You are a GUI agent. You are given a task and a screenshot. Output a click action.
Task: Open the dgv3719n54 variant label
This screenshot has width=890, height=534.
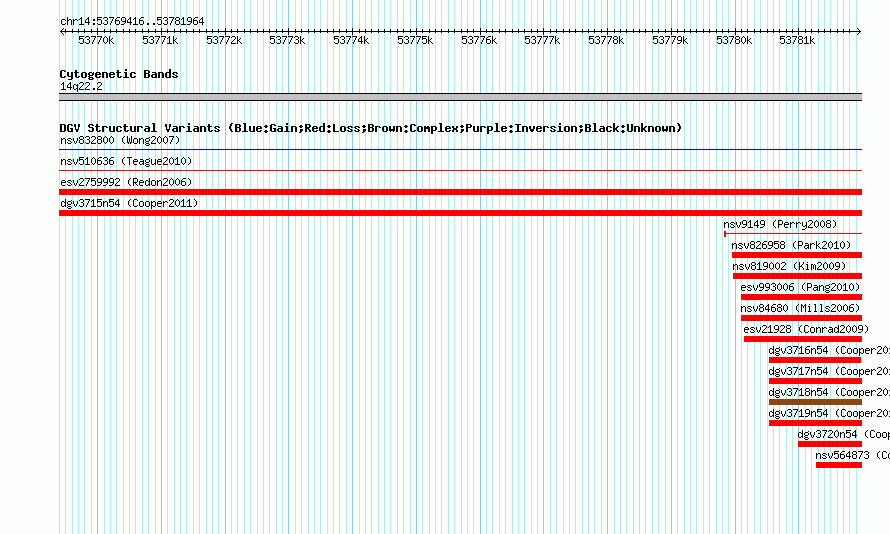[x=829, y=413]
